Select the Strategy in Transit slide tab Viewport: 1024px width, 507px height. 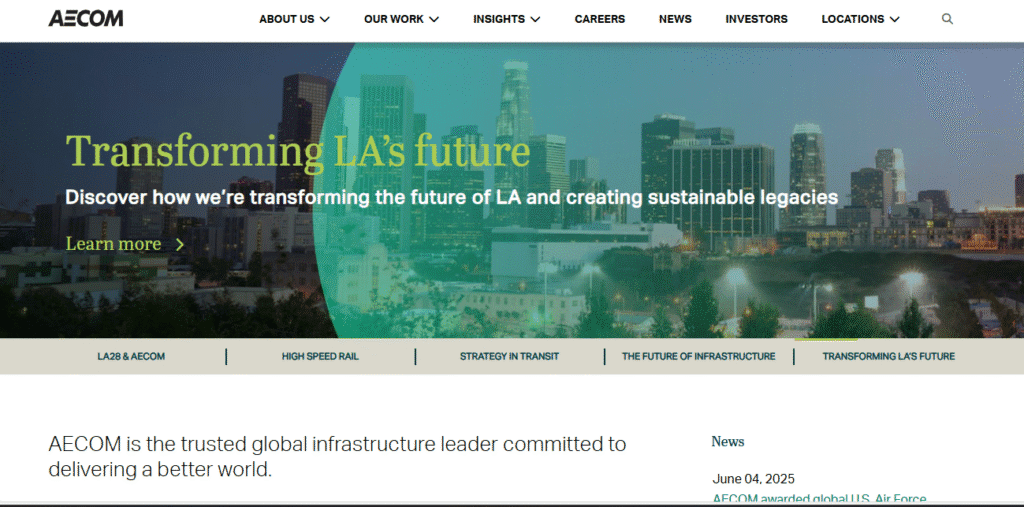(509, 357)
